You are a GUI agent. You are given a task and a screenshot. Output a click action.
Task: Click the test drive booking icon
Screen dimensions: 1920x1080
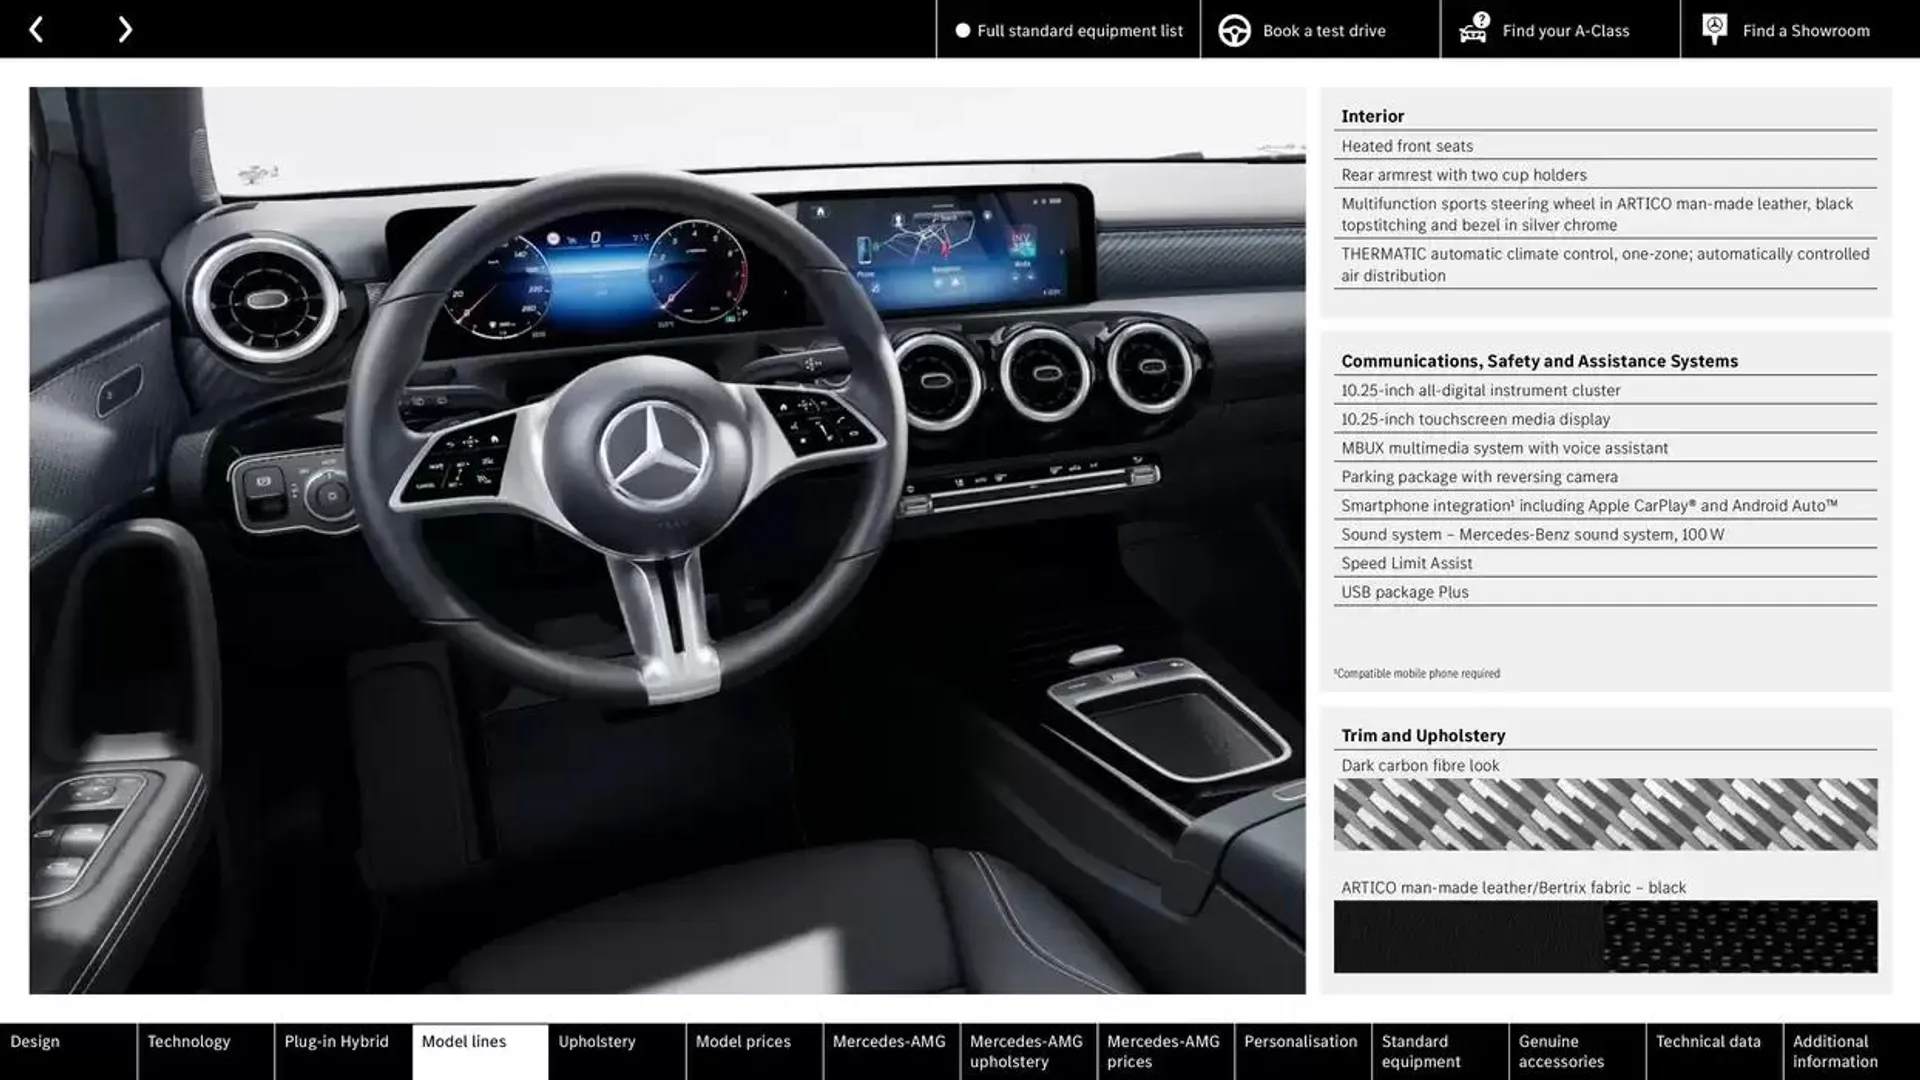click(x=1232, y=29)
